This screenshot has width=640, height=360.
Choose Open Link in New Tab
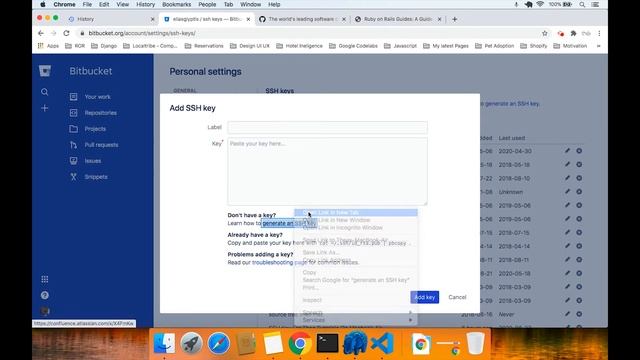tap(356, 213)
